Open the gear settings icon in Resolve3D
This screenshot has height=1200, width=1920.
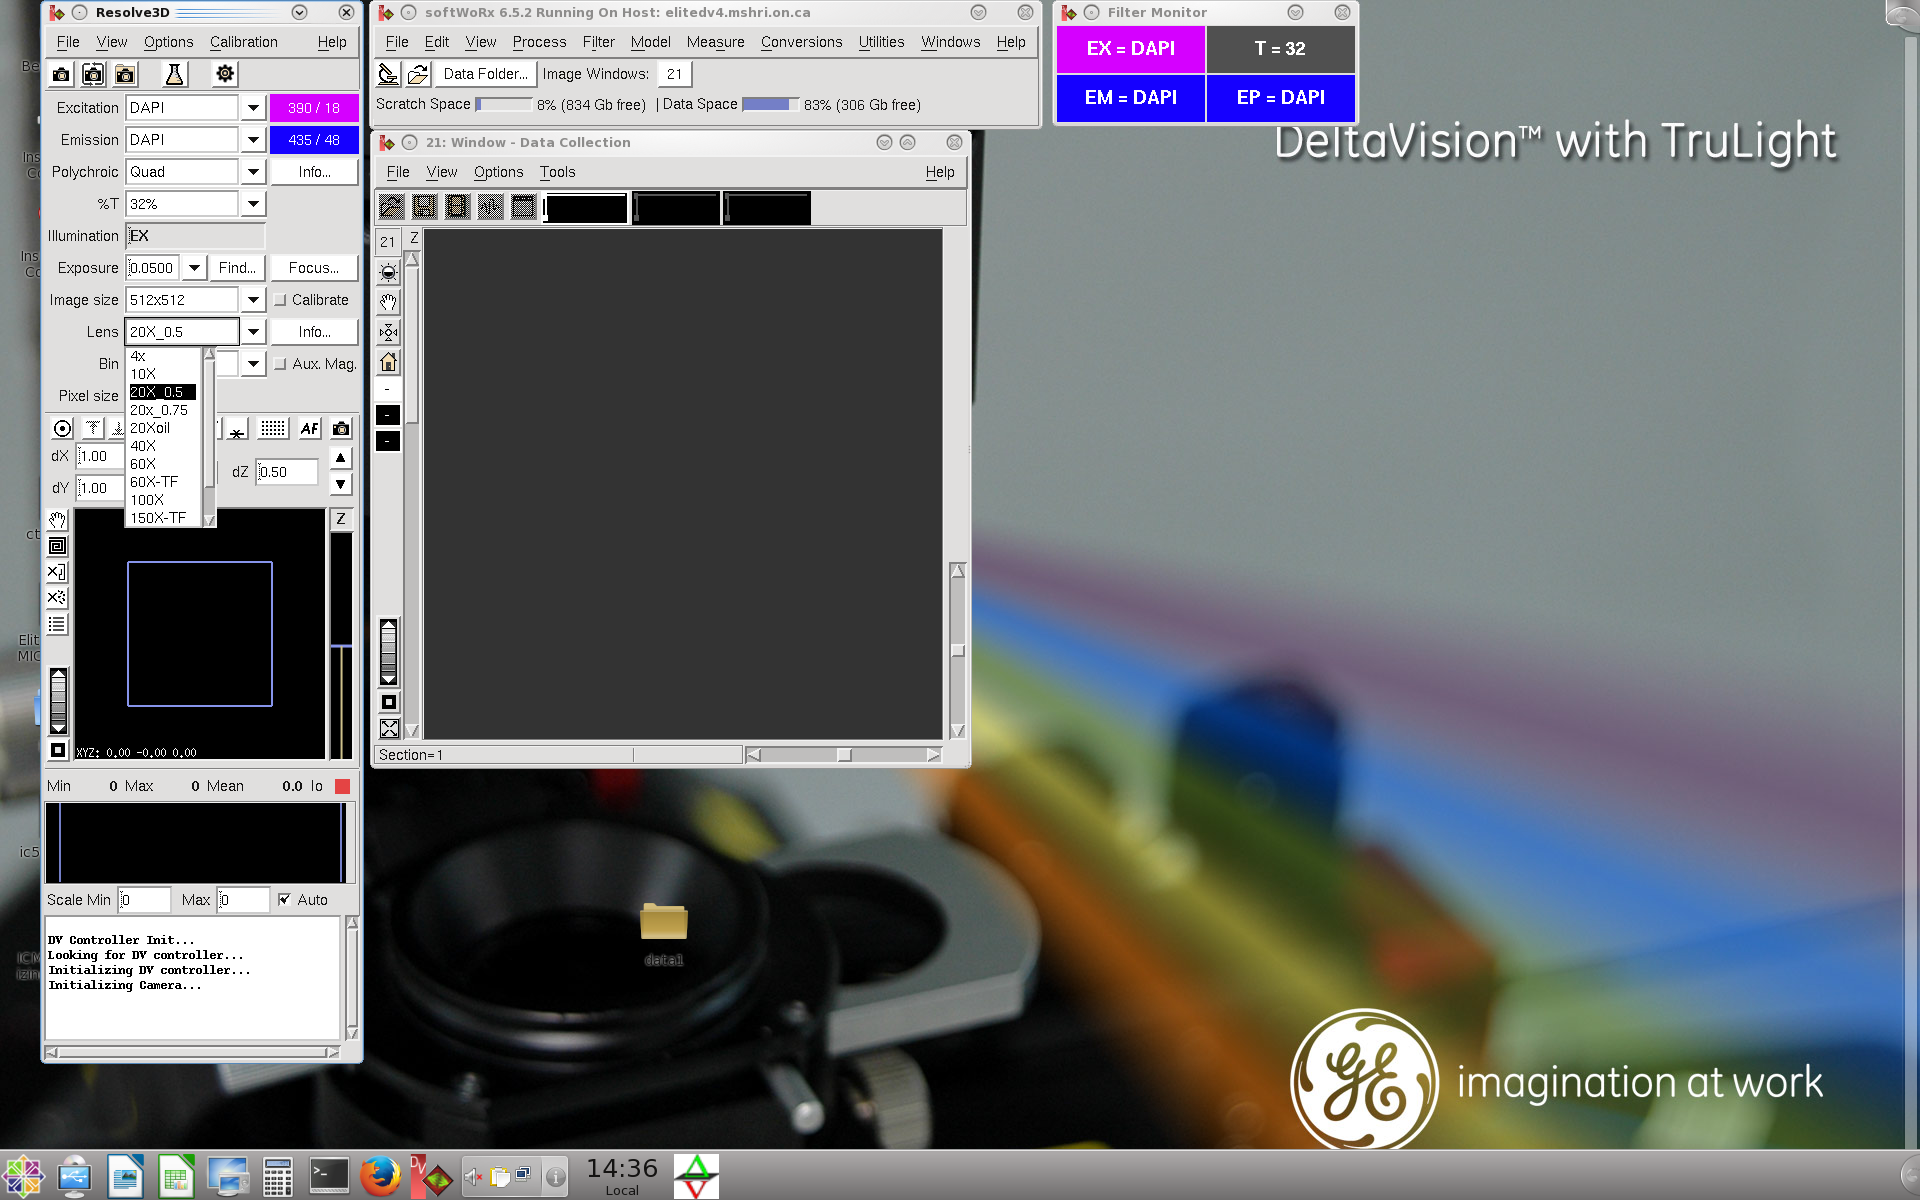click(225, 74)
